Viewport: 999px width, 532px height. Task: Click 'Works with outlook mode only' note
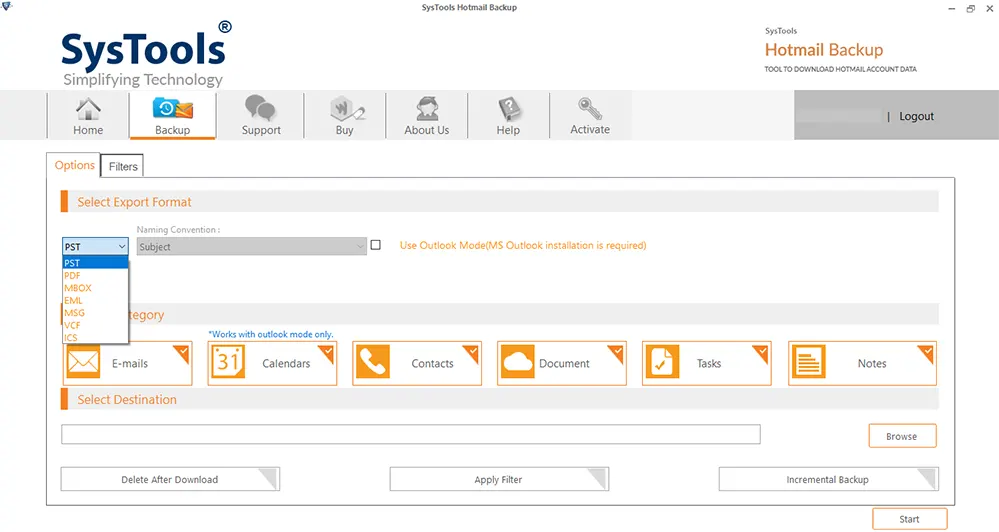(271, 334)
